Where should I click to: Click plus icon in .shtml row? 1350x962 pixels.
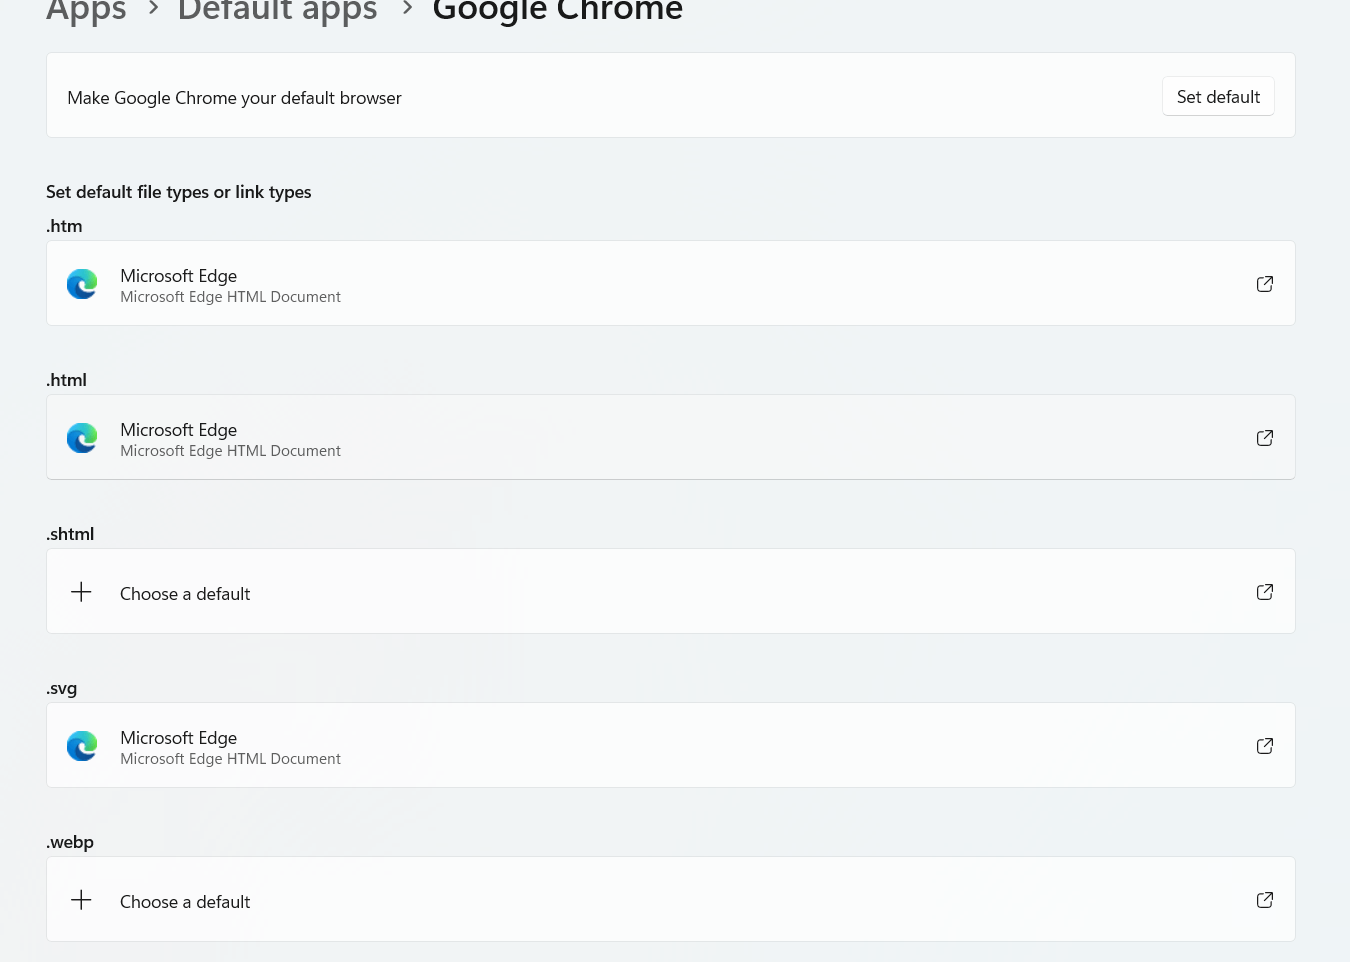[81, 592]
